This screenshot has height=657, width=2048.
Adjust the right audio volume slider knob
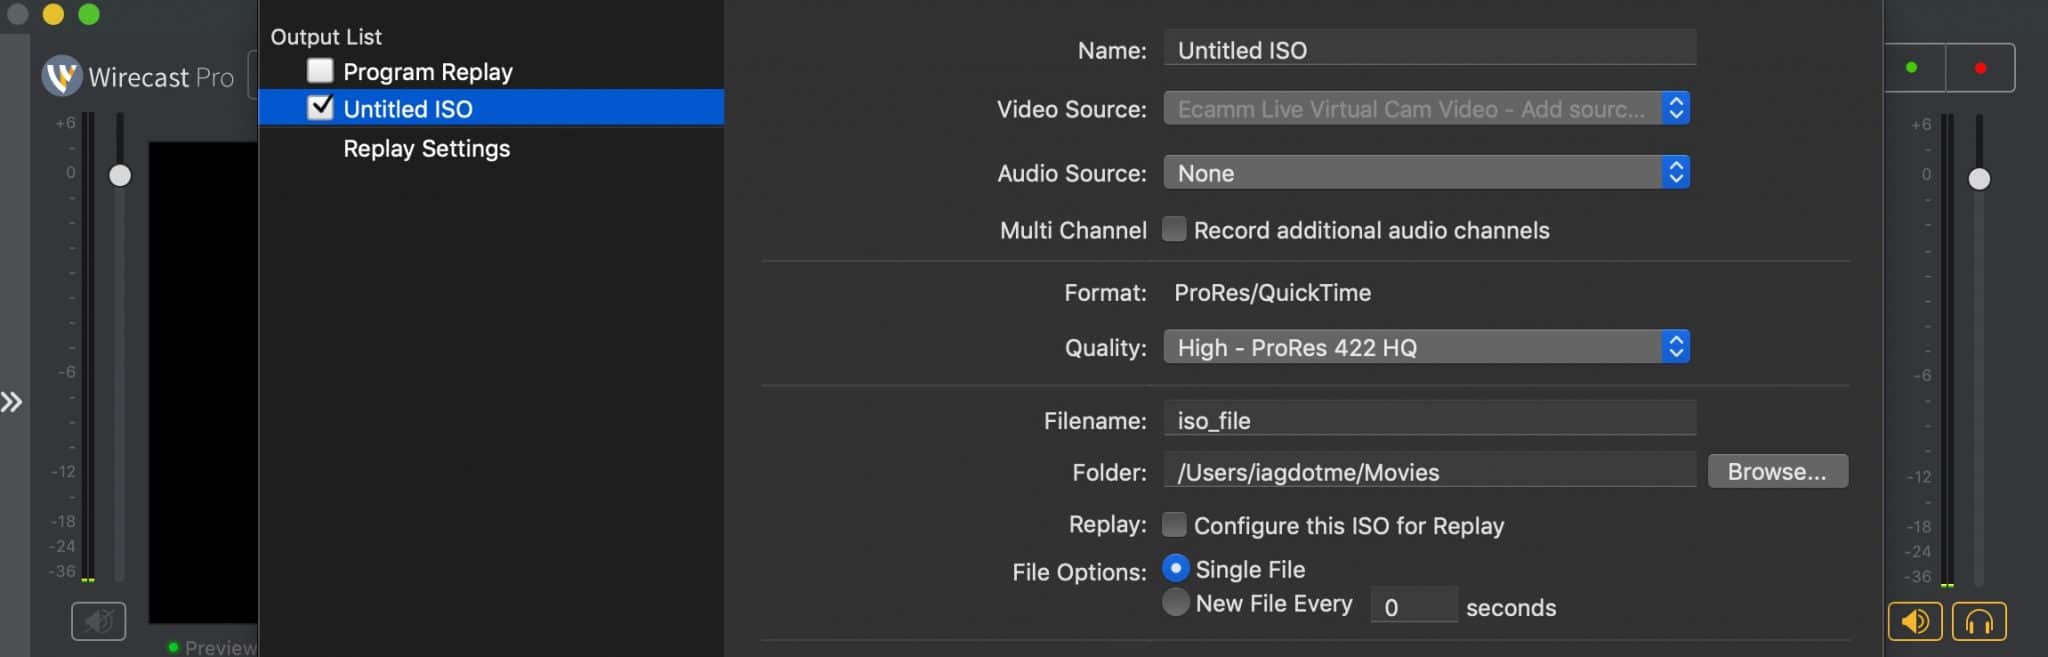[1979, 179]
